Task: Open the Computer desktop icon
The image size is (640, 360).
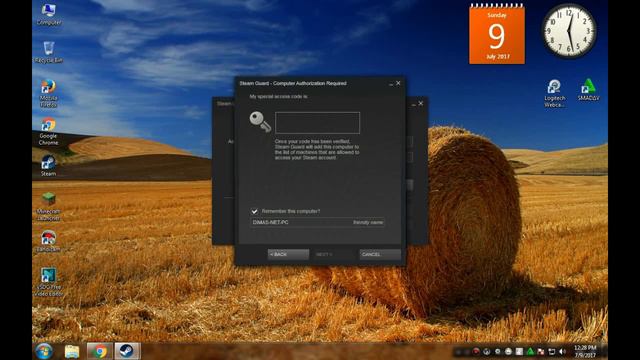Action: pos(49,14)
